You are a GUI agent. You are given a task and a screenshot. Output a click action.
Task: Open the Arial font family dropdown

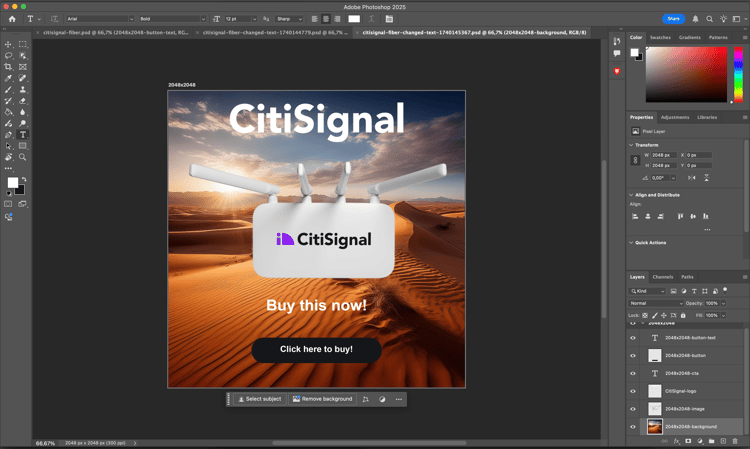point(100,19)
